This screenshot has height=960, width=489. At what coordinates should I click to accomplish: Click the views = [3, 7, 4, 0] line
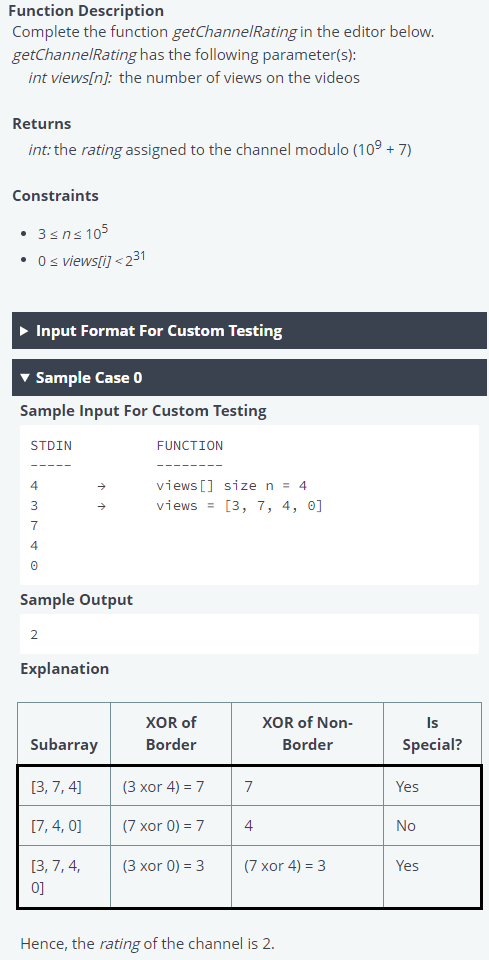click(239, 506)
